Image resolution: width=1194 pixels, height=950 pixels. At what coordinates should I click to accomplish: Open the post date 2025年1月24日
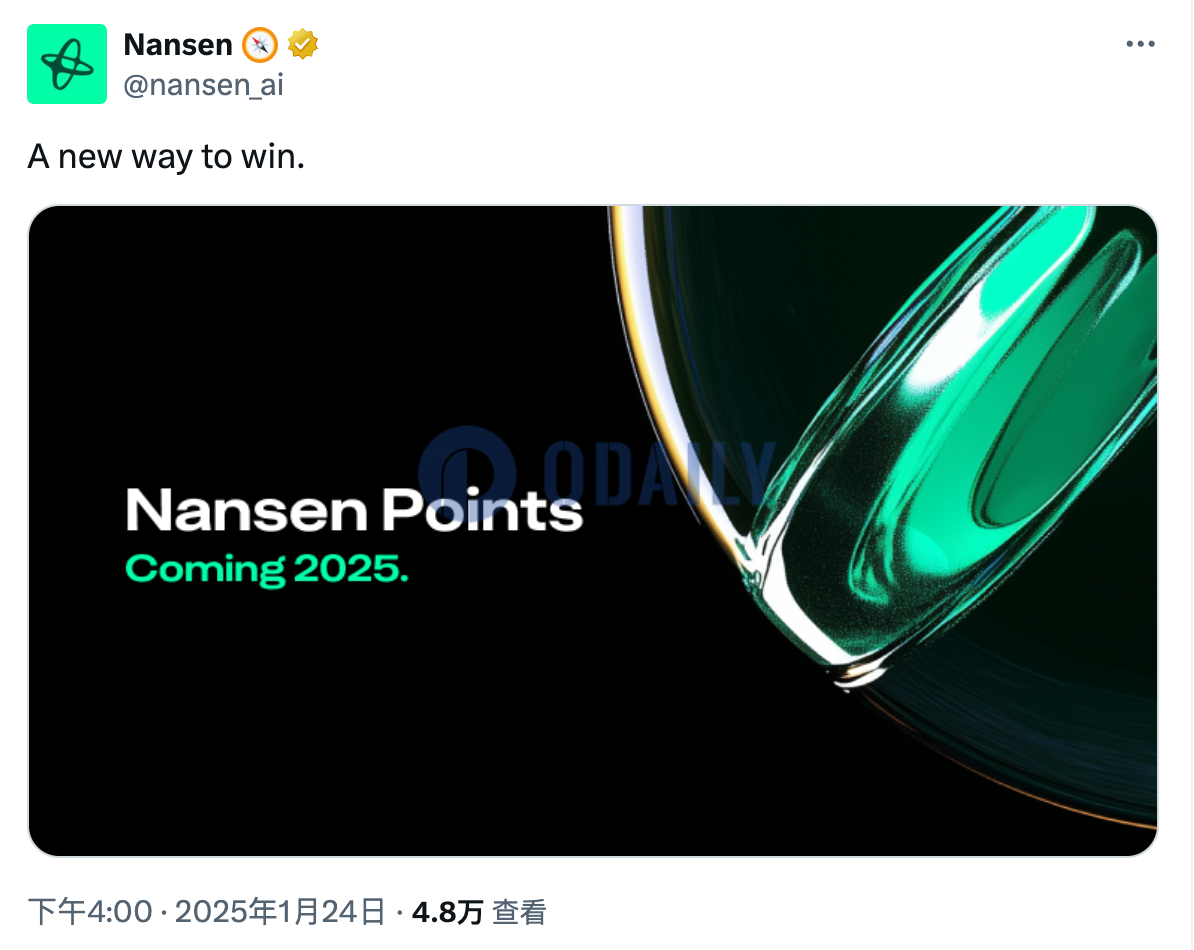pyautogui.click(x=280, y=912)
